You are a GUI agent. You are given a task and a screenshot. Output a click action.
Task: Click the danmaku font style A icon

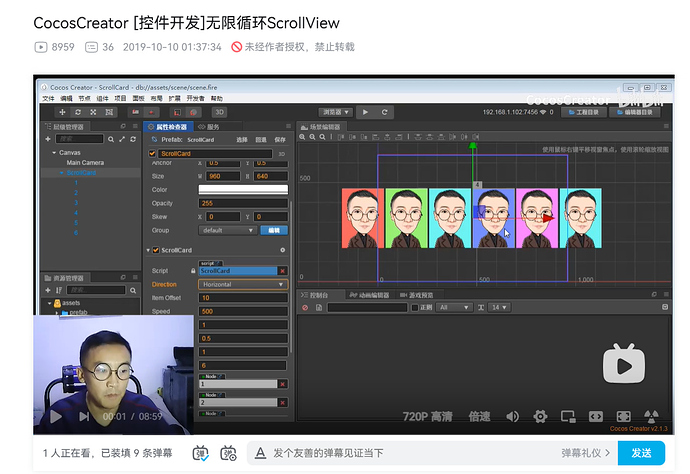(x=261, y=453)
